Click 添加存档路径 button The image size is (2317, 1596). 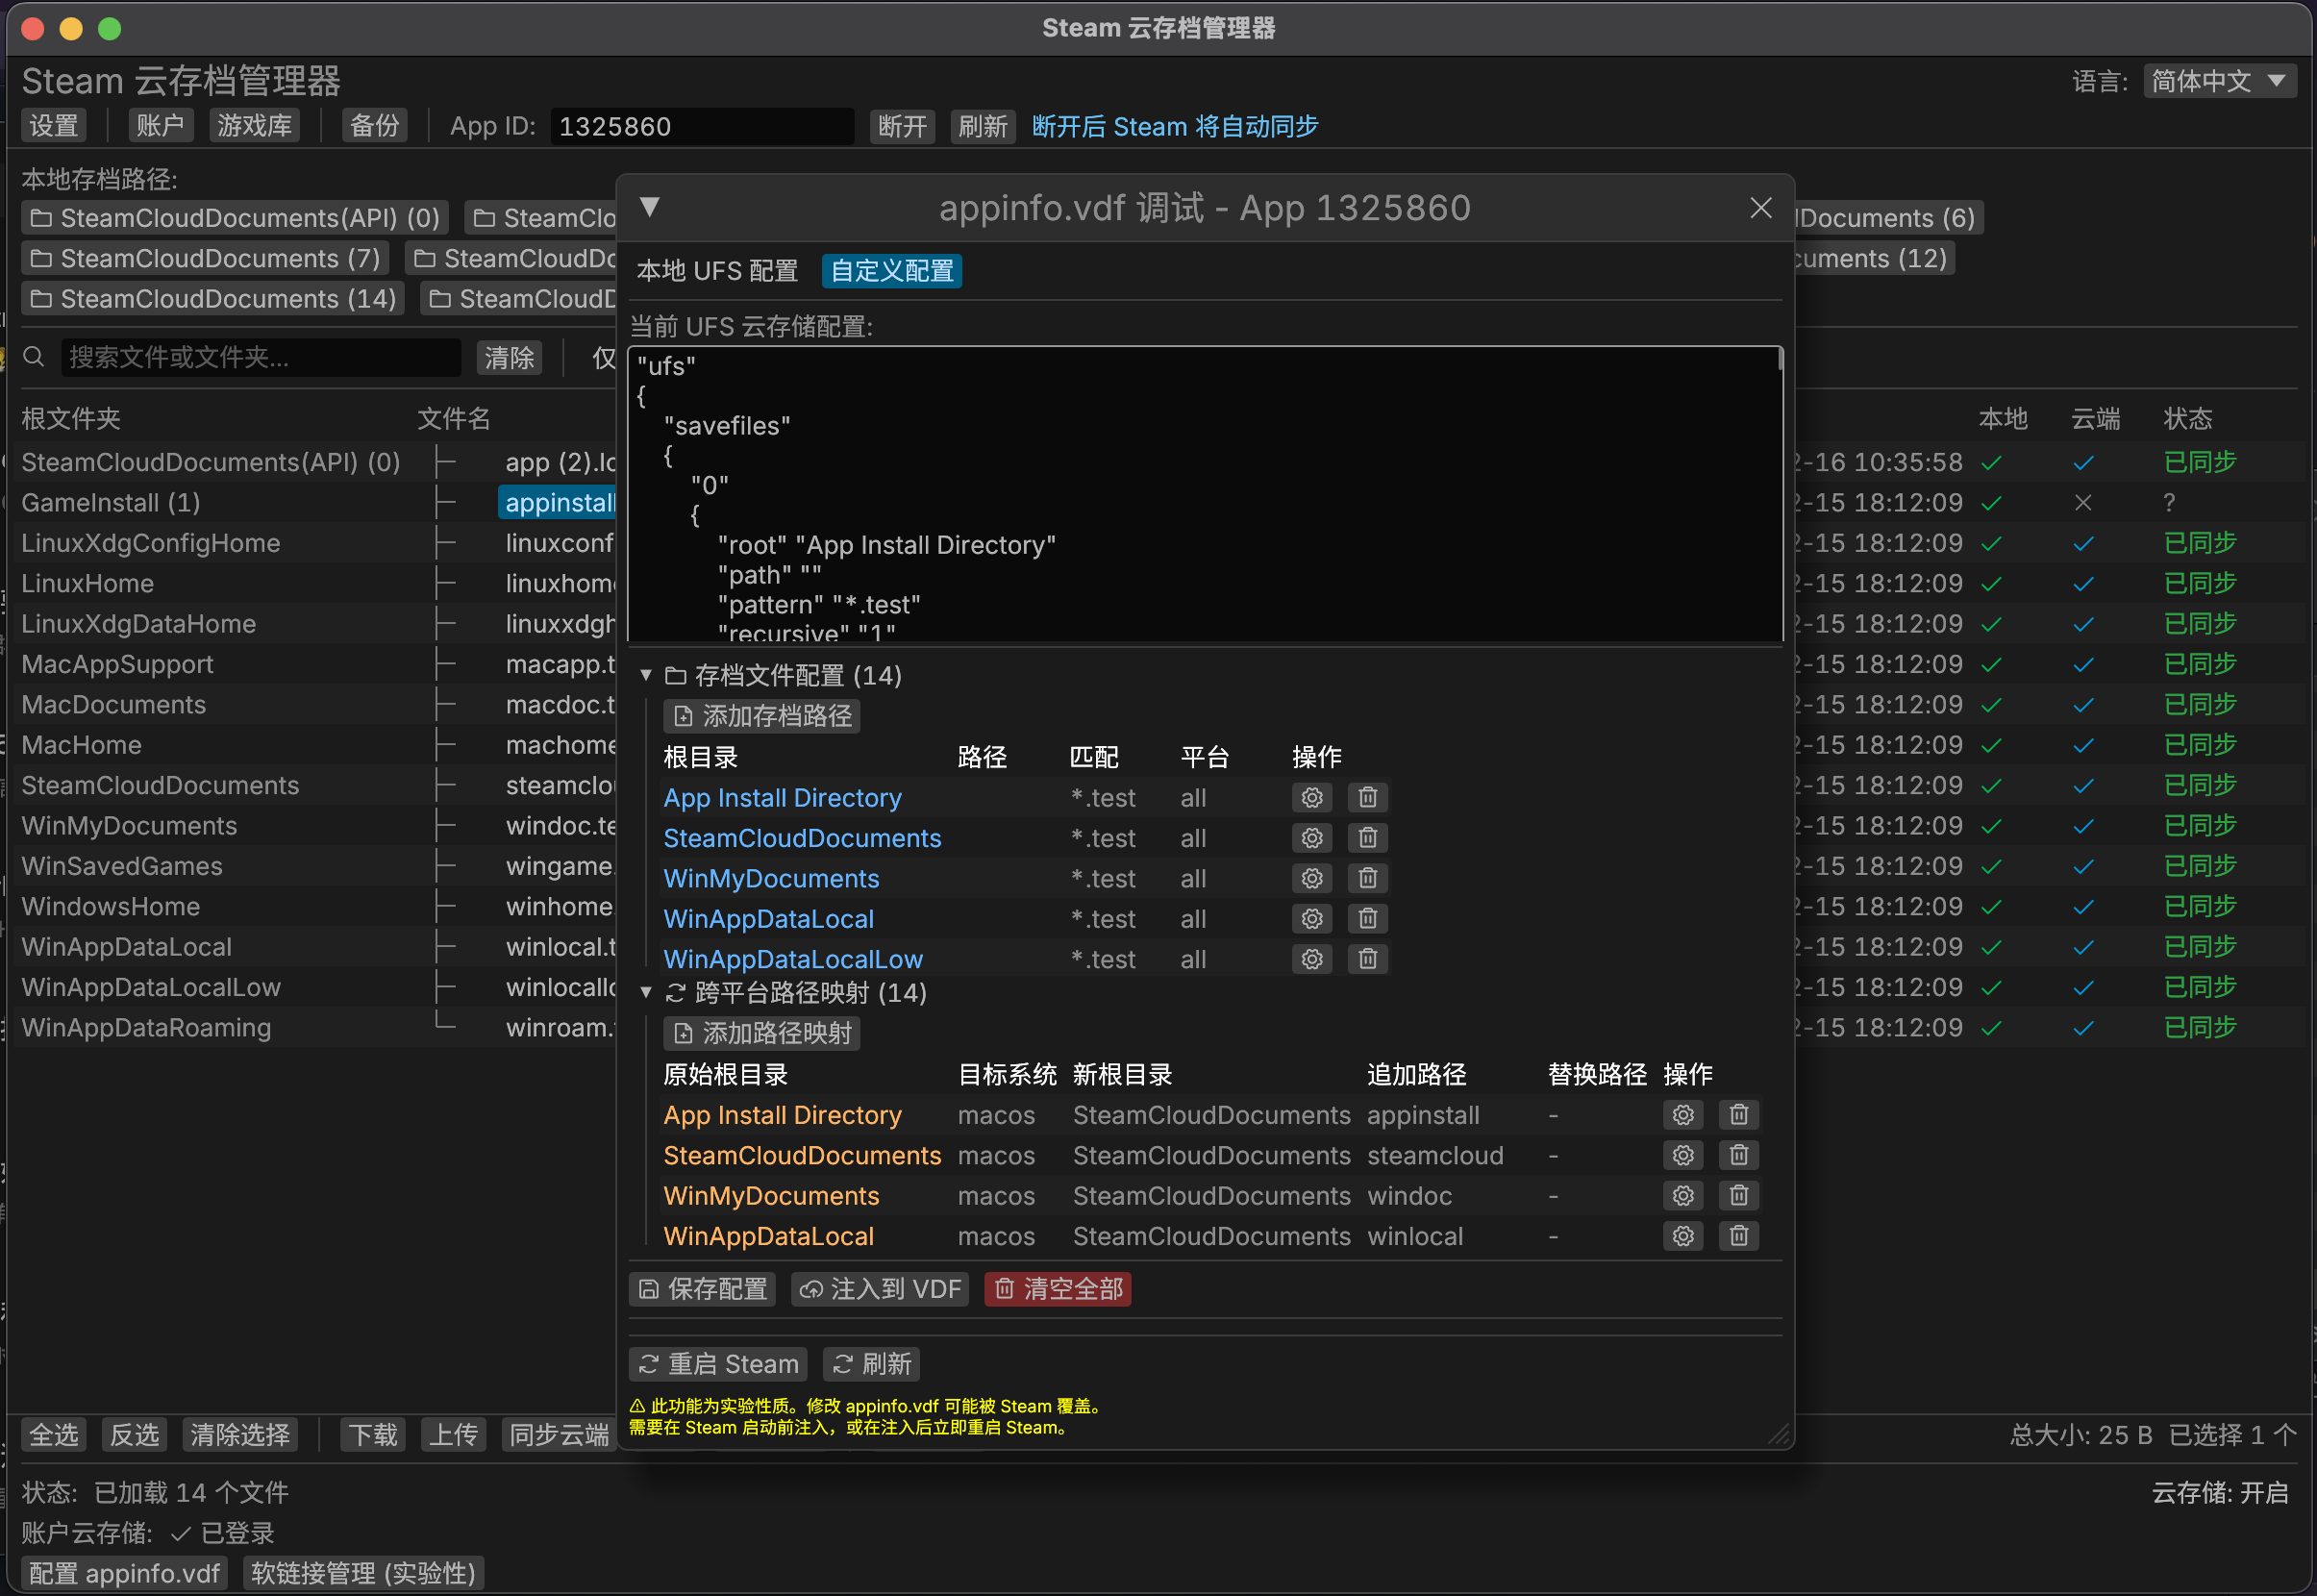(762, 716)
